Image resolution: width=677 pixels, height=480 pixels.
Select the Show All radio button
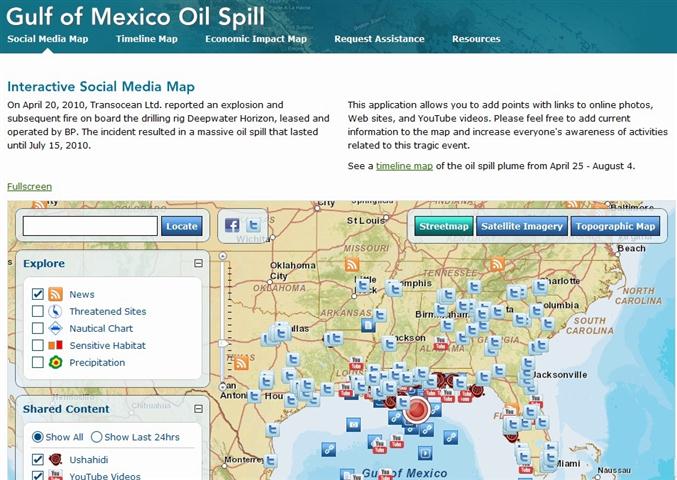pyautogui.click(x=38, y=437)
